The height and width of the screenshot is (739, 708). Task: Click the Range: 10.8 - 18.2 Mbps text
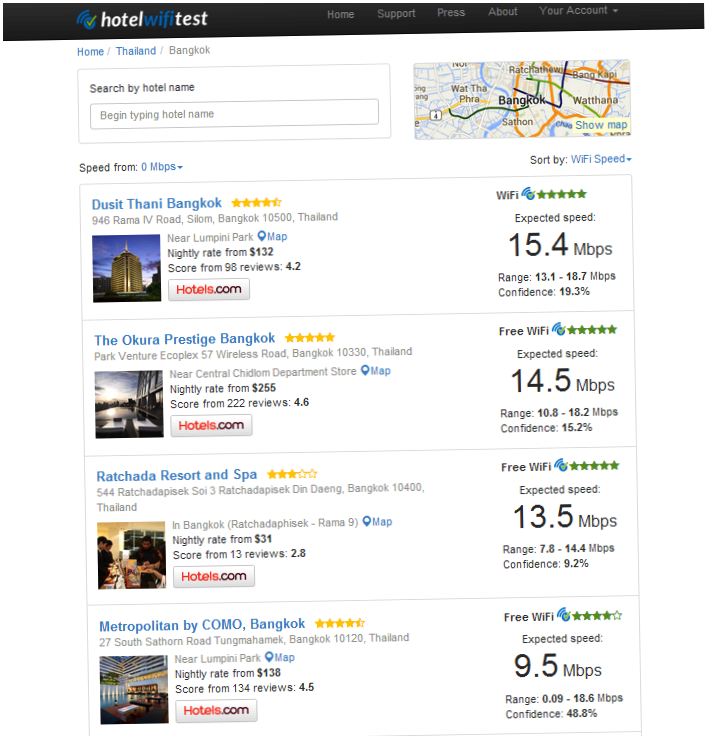[559, 413]
